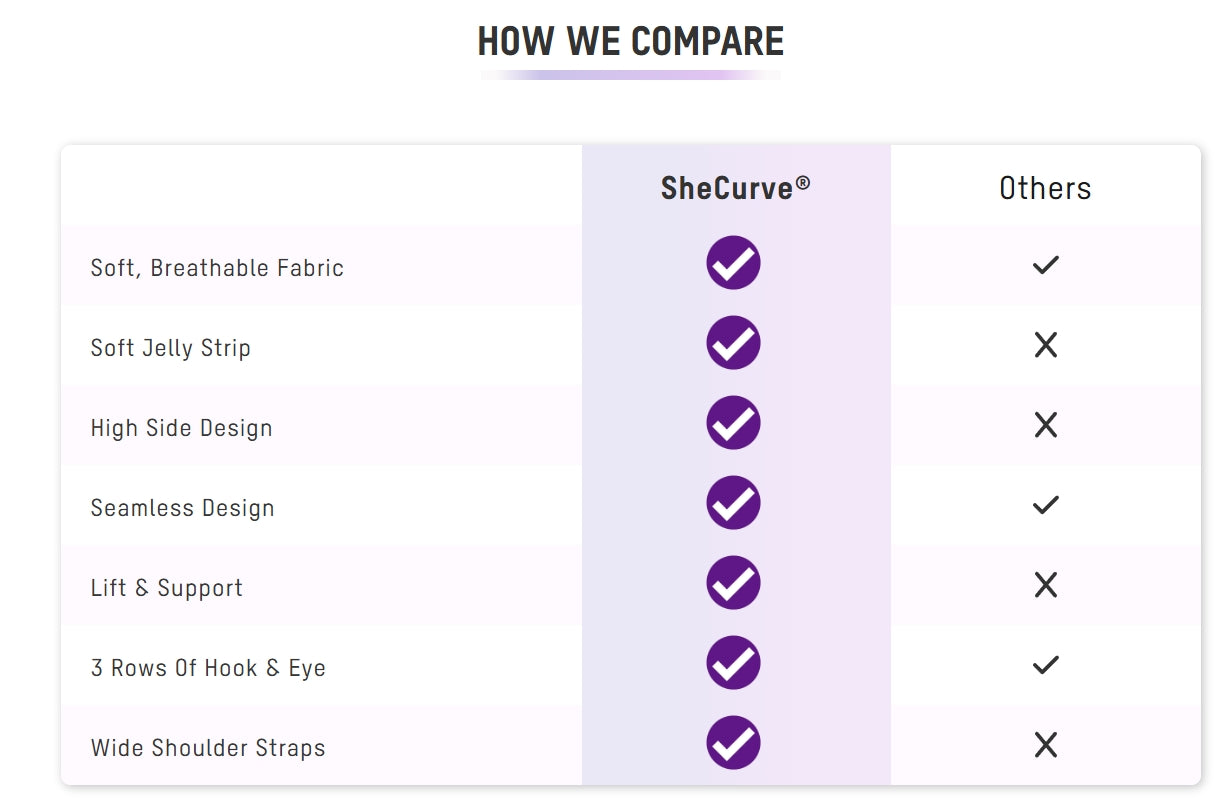Click Others X mark for Lift & Support
The width and height of the screenshot is (1227, 809).
1045,585
